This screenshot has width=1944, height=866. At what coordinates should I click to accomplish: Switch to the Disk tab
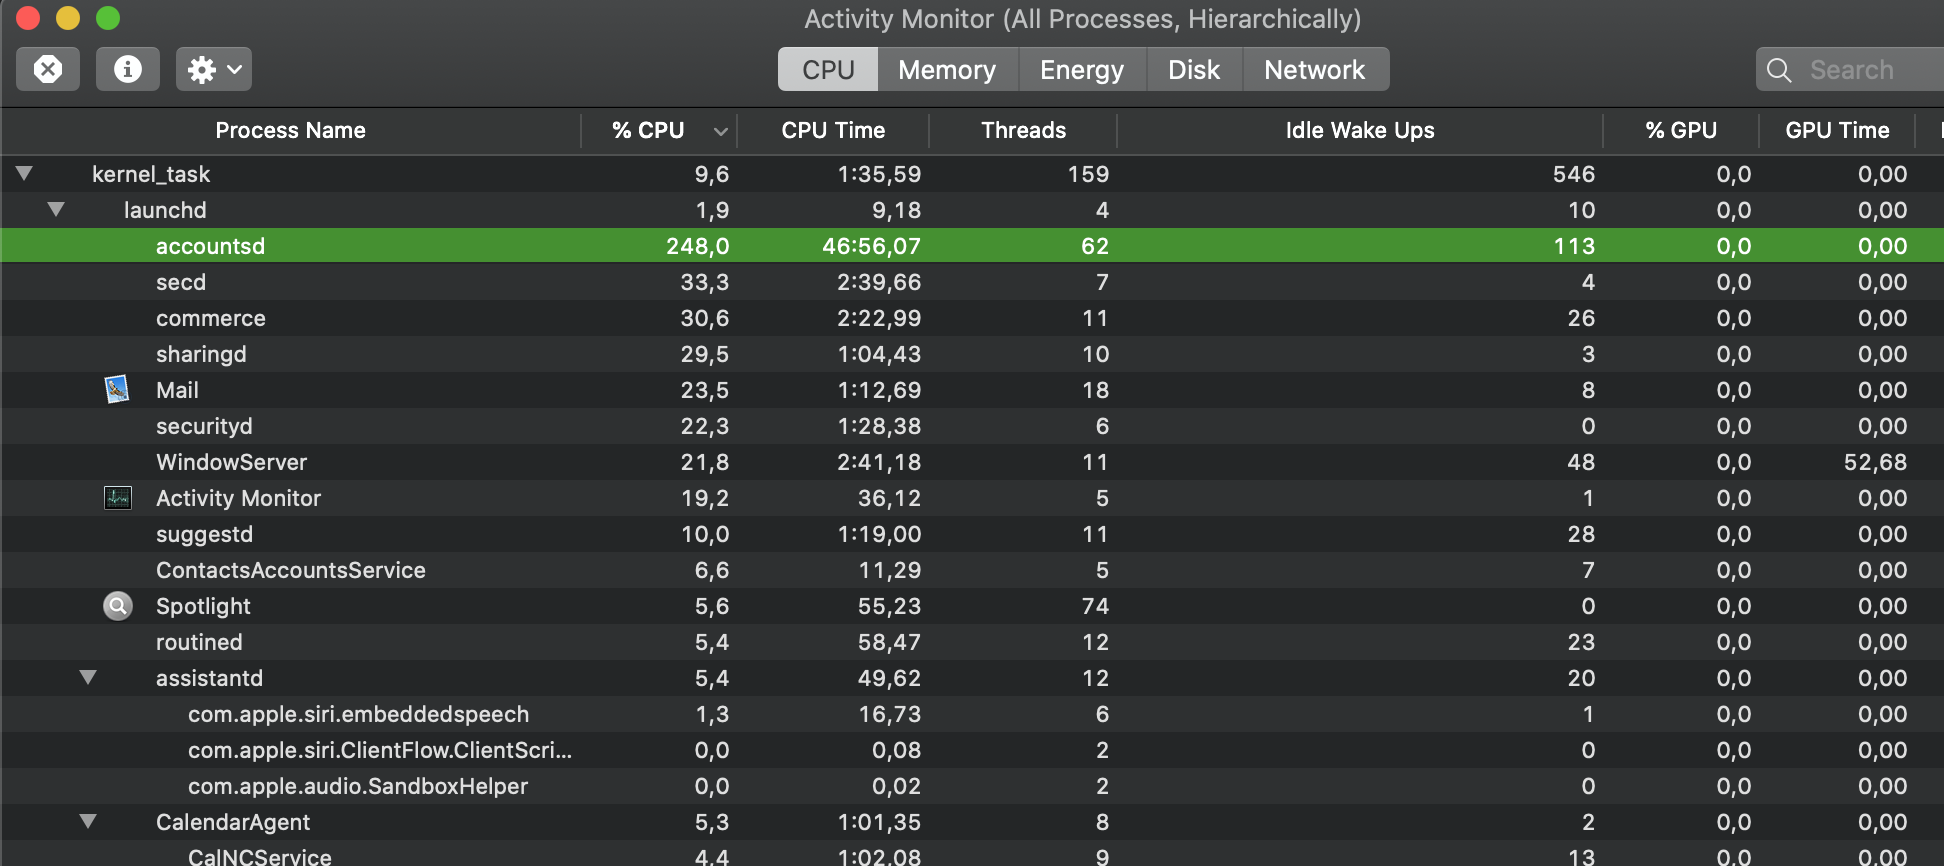[1194, 69]
